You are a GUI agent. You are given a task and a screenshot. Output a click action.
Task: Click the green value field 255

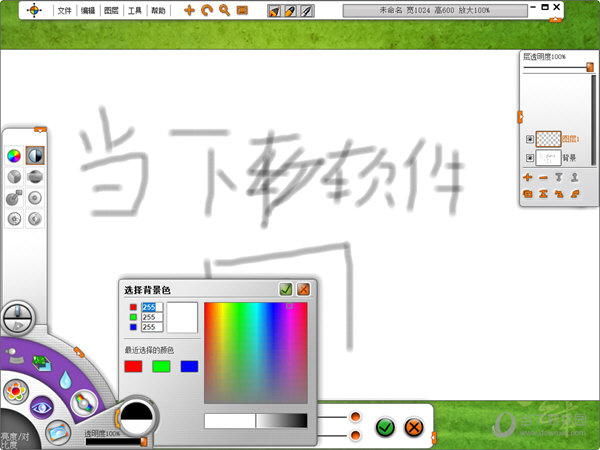click(152, 317)
